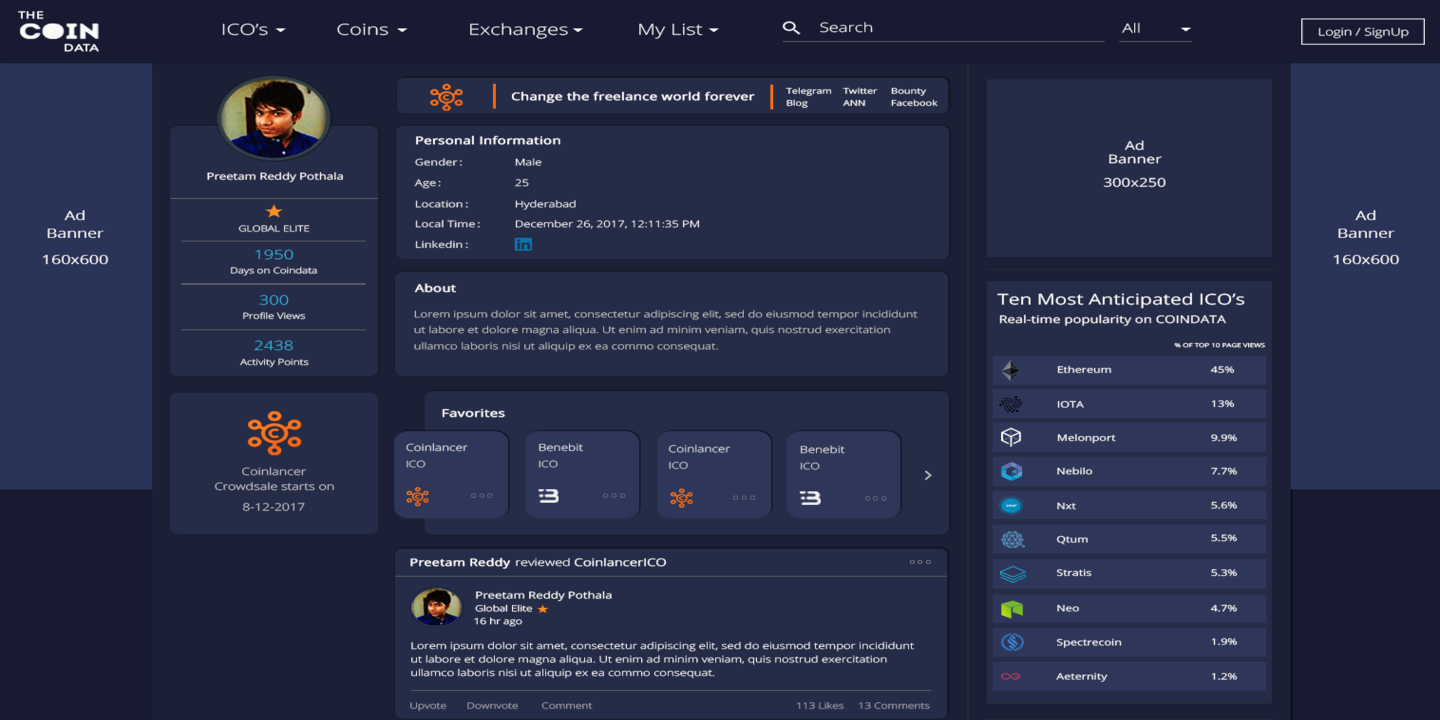Open the Bounty link
The image size is (1440, 720).
tap(908, 91)
